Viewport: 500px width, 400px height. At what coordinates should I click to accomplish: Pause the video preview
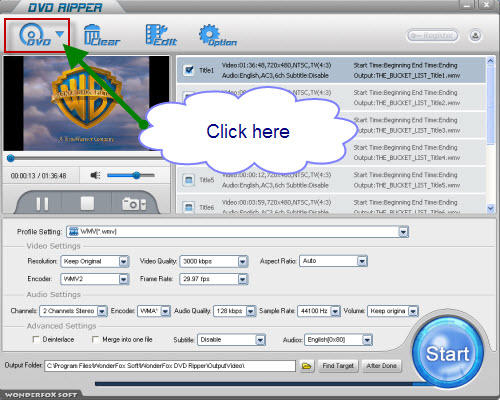pos(42,204)
